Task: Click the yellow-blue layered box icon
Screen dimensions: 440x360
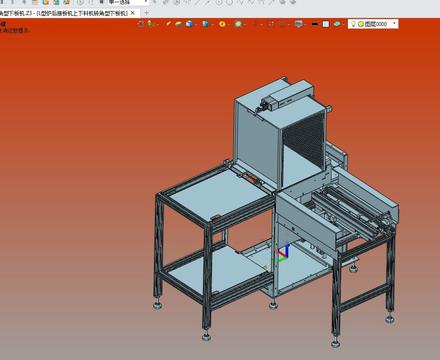Action: 179,24
